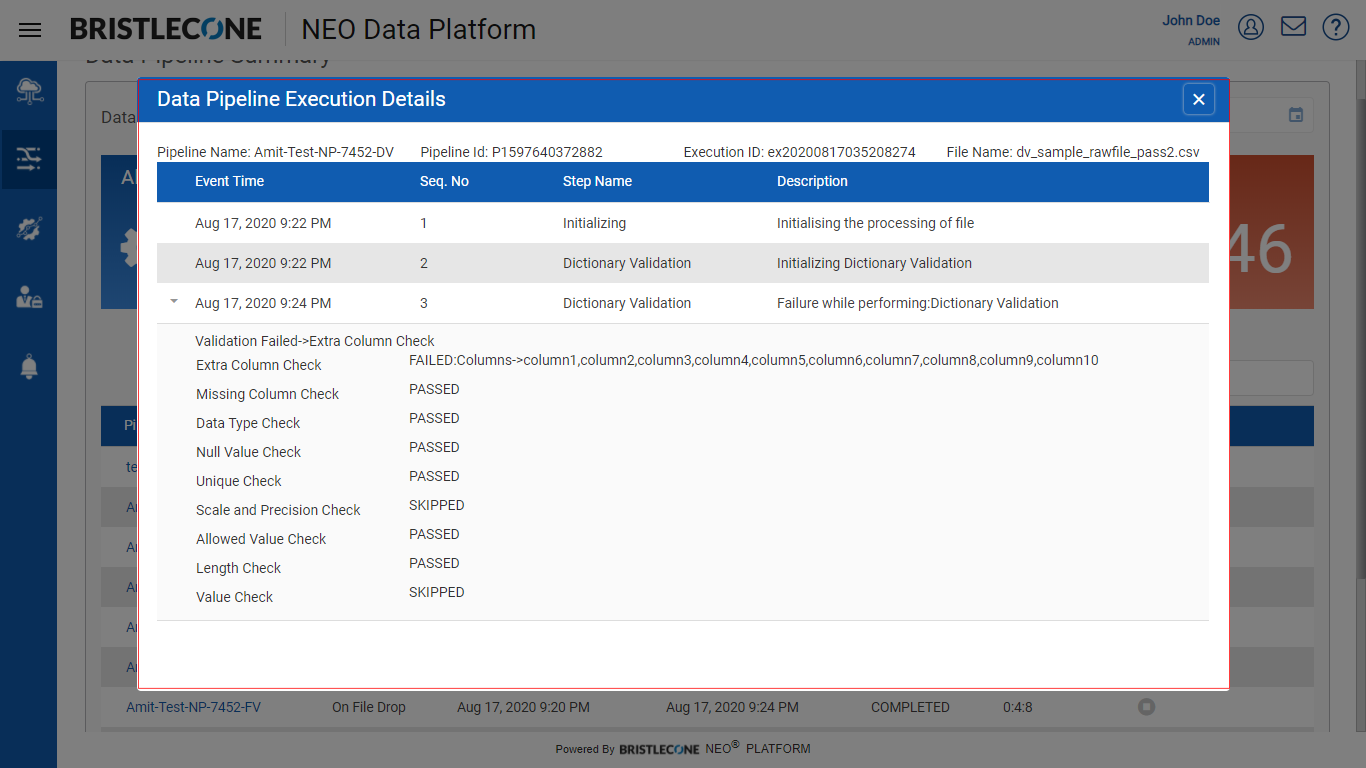Select the data pipeline sidebar icon

click(x=29, y=159)
